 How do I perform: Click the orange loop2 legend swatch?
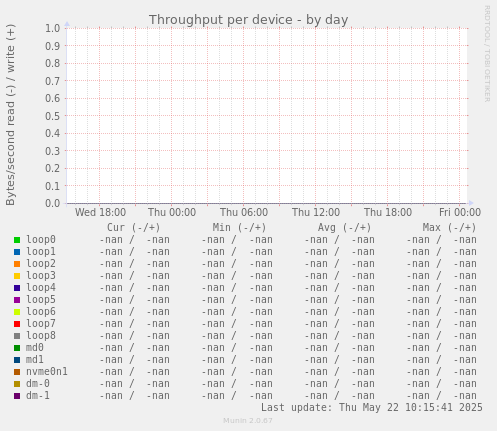17,264
